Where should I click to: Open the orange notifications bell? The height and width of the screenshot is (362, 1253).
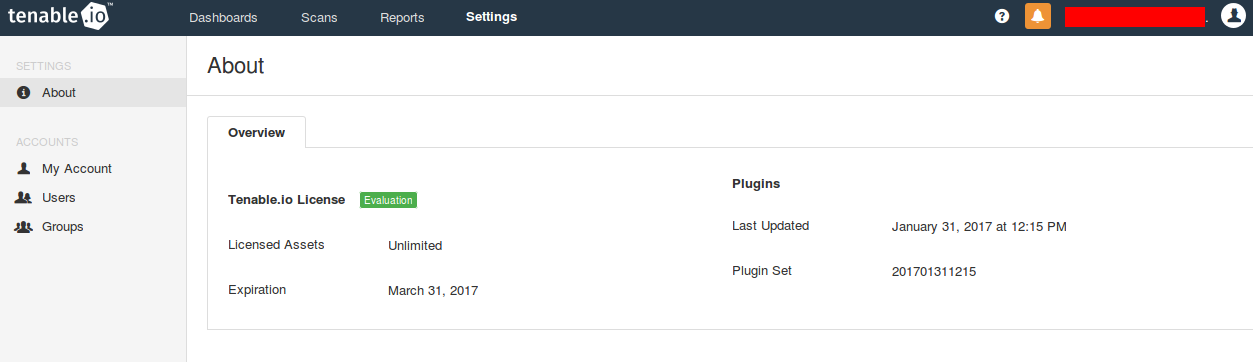(x=1038, y=17)
